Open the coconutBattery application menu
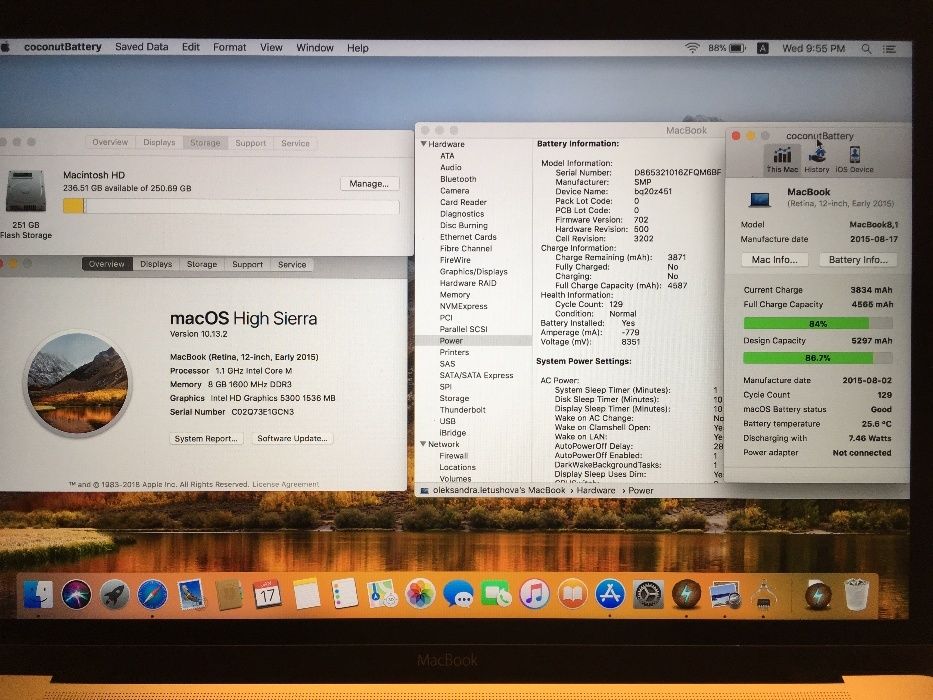Screen dimensions: 933x700 click(62, 47)
